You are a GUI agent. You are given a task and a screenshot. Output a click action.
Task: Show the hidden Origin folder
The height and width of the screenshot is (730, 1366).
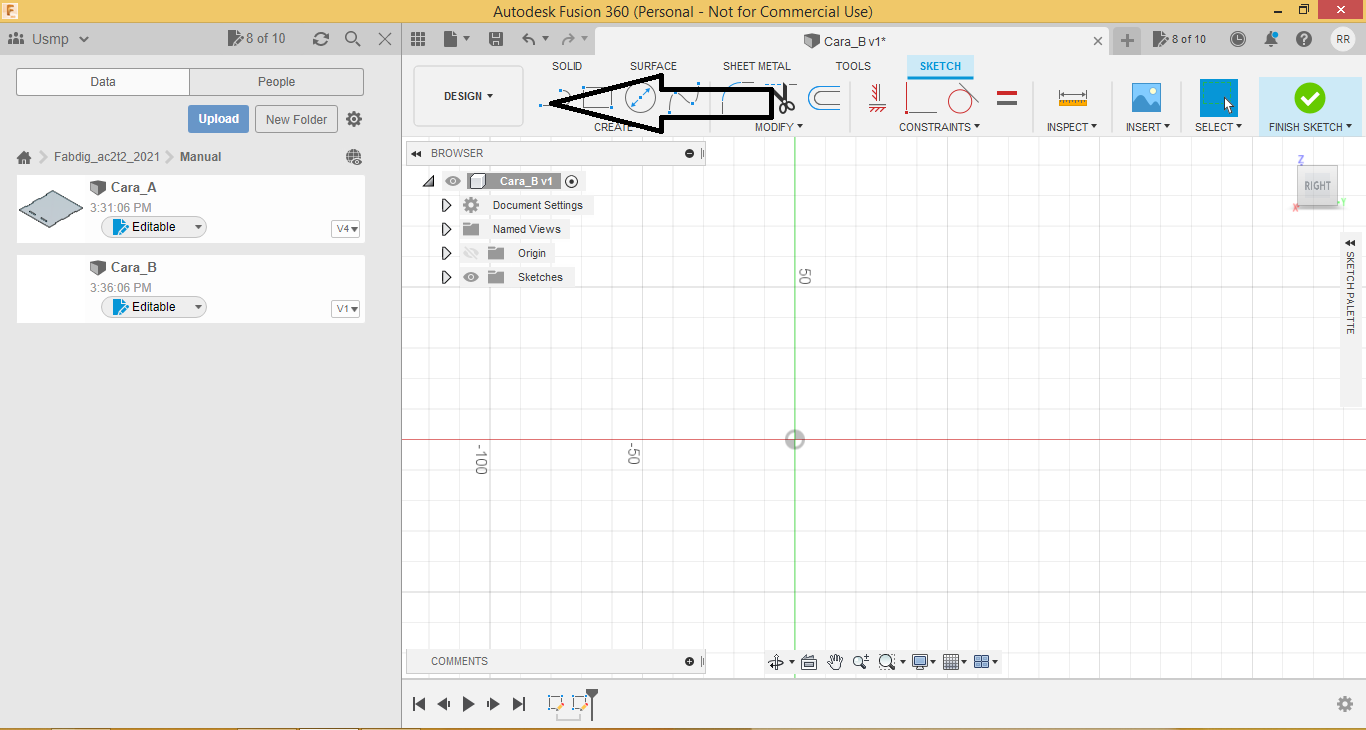(x=471, y=253)
